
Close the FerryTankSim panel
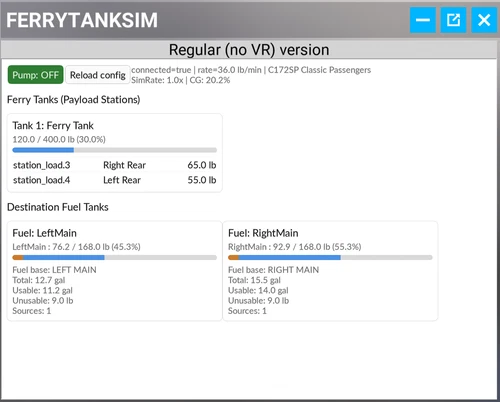(484, 20)
